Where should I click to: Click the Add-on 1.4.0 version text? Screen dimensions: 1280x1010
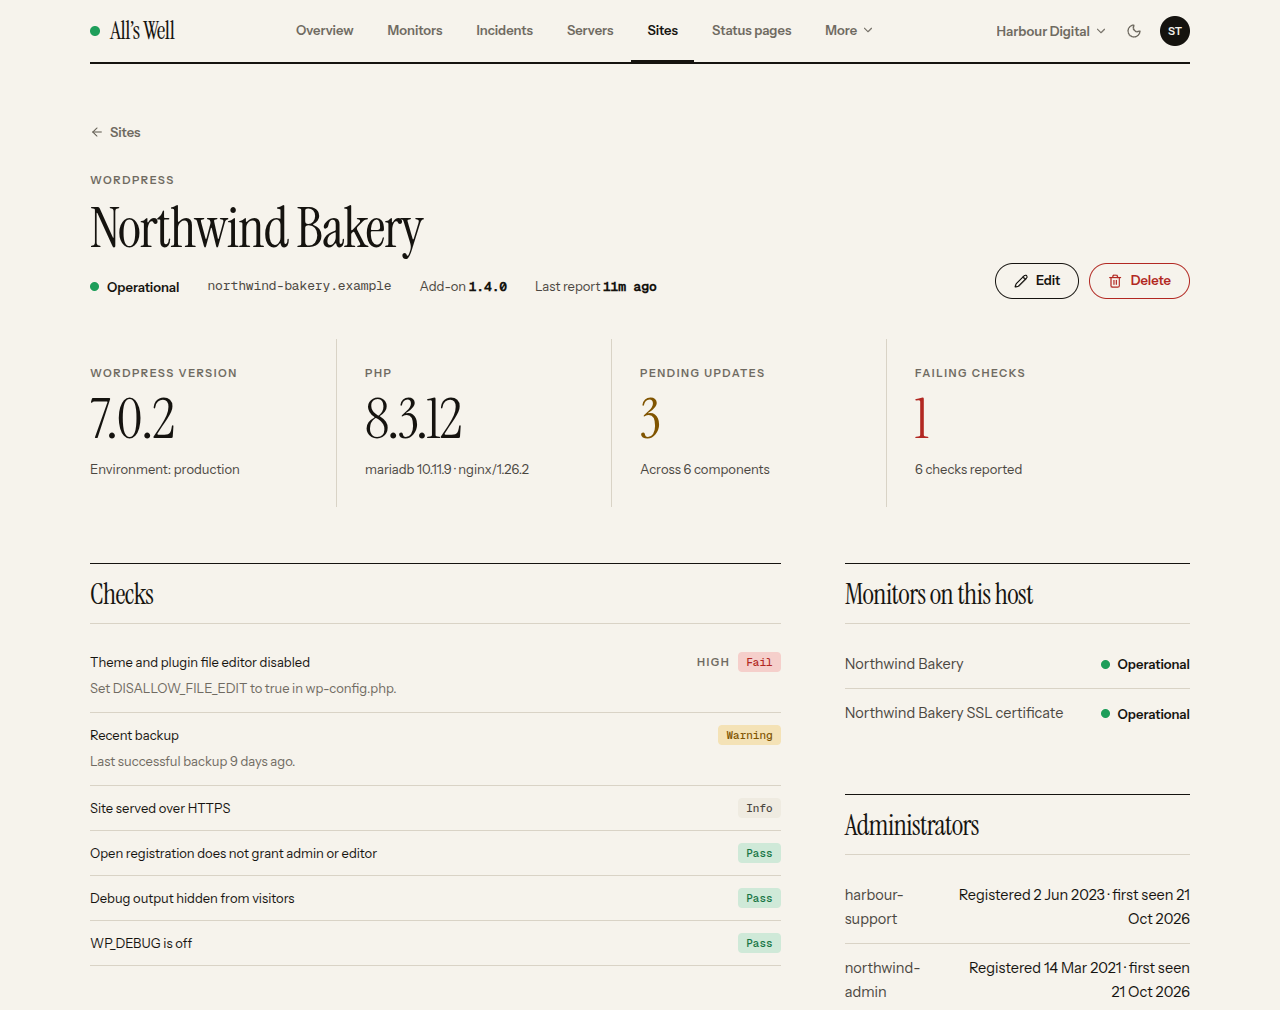click(463, 286)
